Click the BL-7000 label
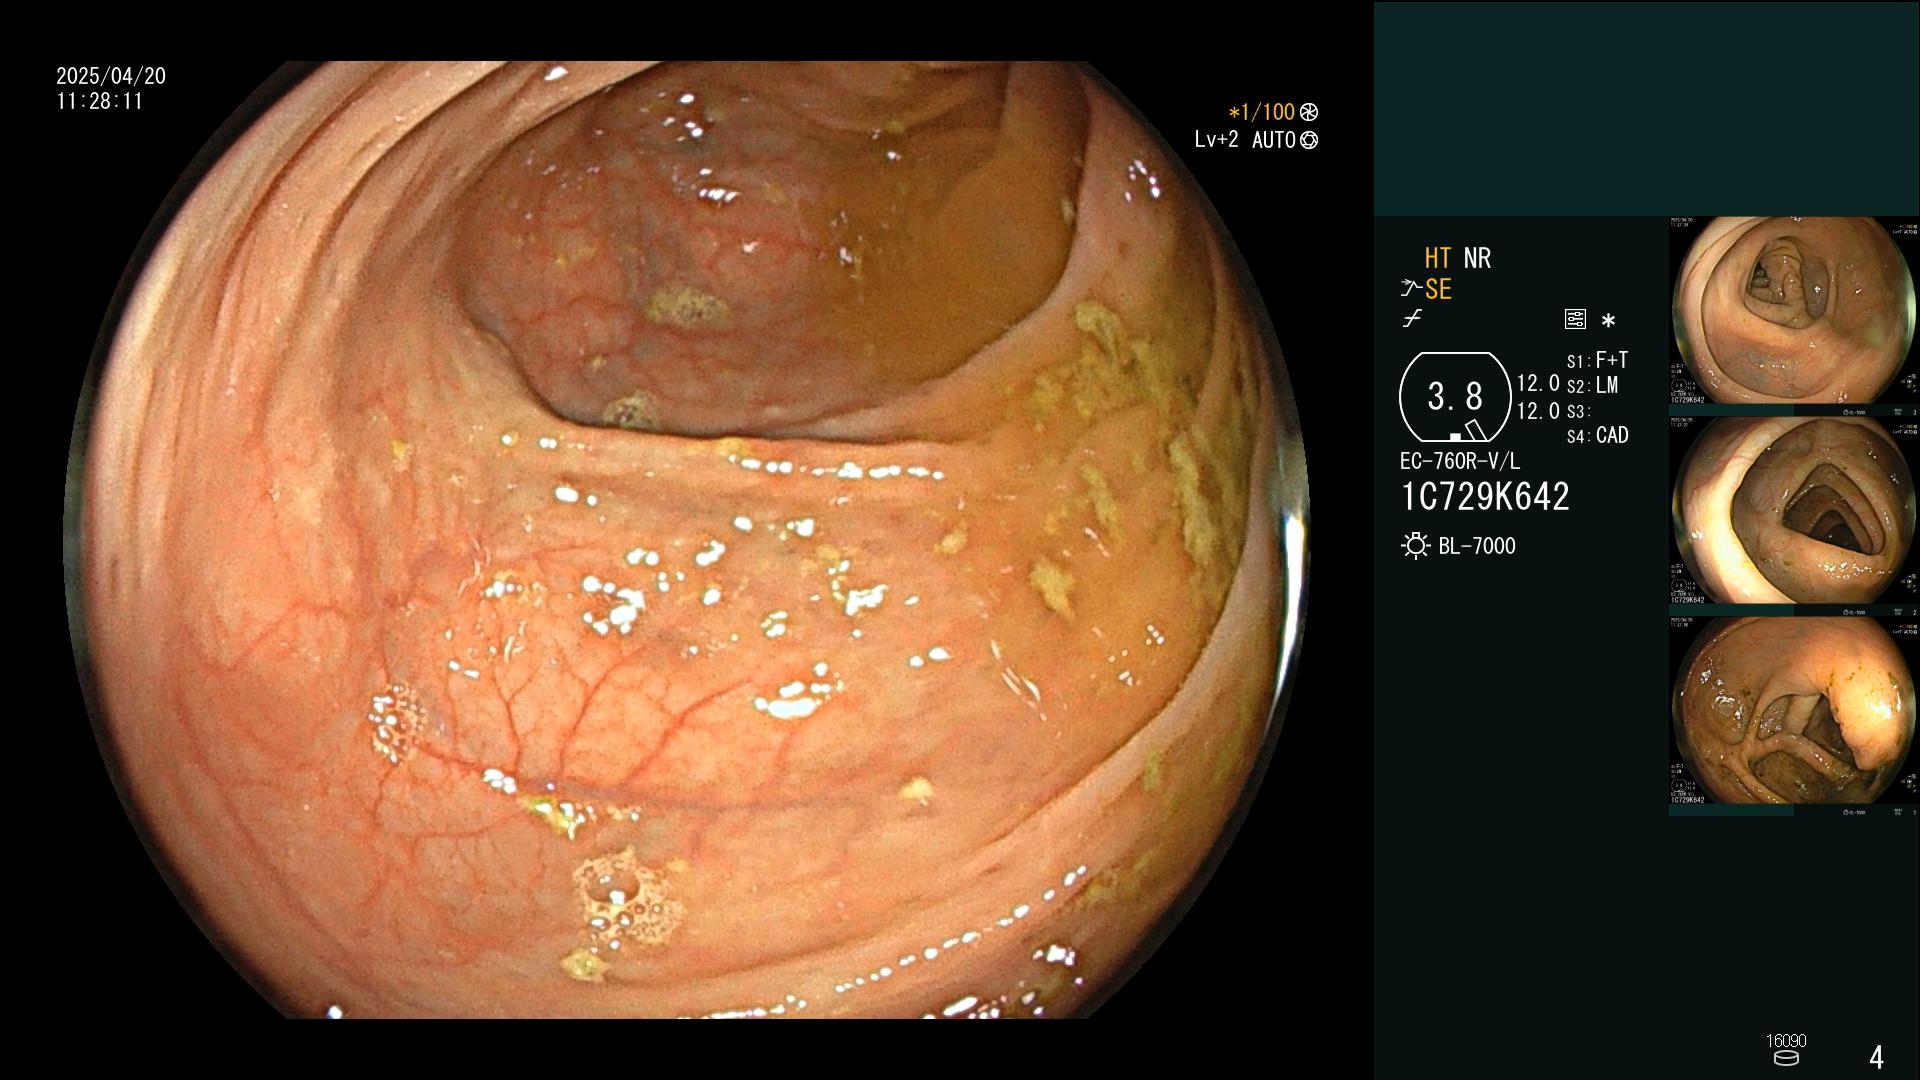Viewport: 1920px width, 1080px height. tap(1477, 546)
